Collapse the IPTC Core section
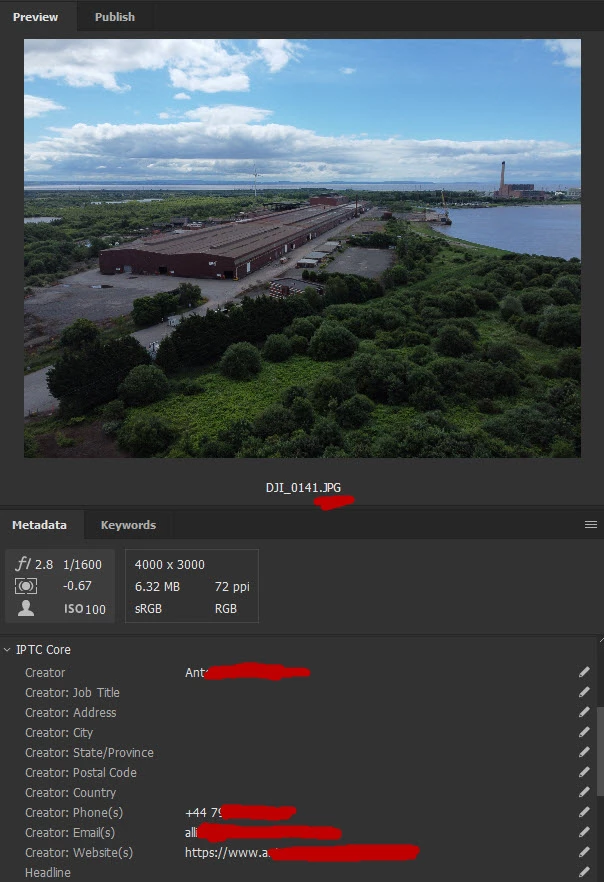This screenshot has width=604, height=882. [x=7, y=650]
